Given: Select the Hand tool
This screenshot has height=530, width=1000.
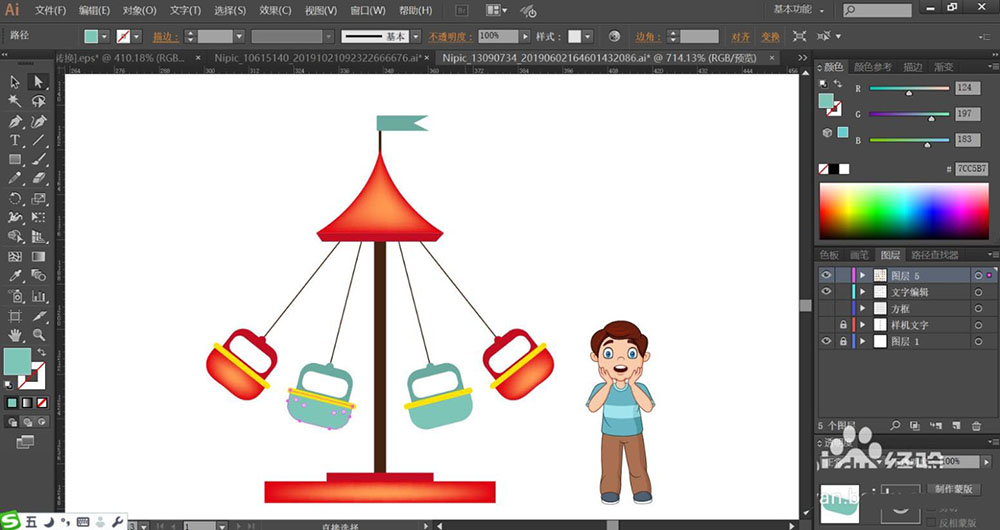Looking at the screenshot, I should (x=15, y=335).
